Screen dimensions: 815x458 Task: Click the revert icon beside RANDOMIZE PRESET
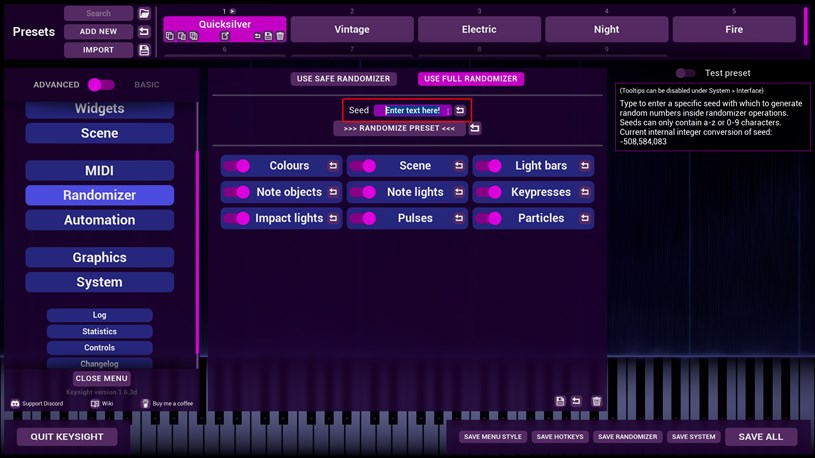pyautogui.click(x=475, y=128)
